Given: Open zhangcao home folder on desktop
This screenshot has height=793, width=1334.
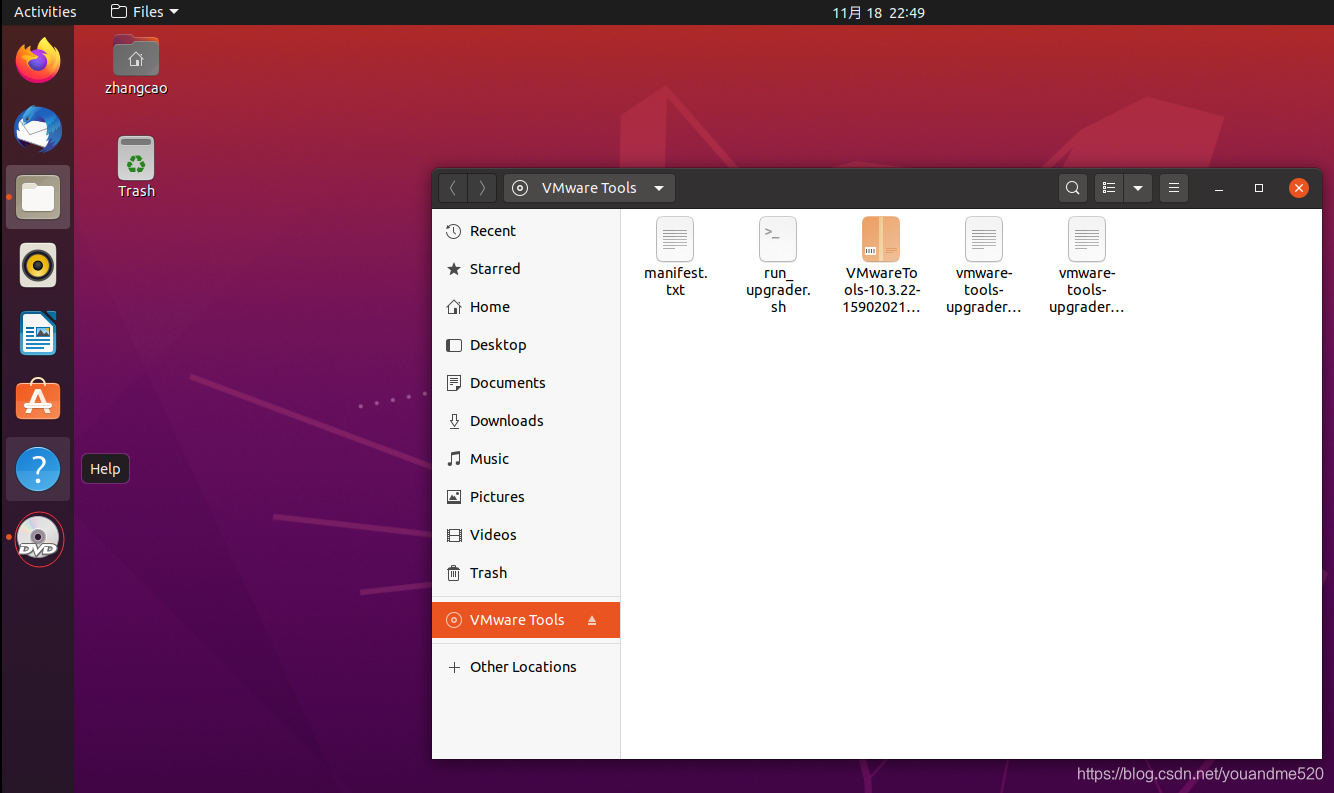Looking at the screenshot, I should point(136,65).
